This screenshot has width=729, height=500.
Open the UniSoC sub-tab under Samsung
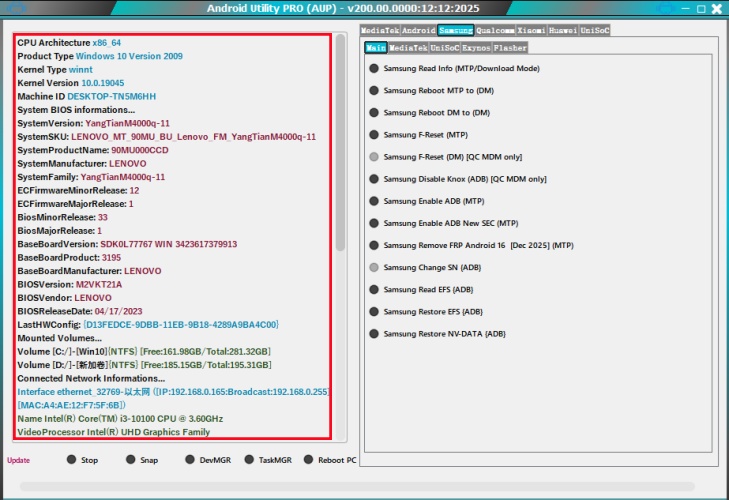tap(444, 47)
